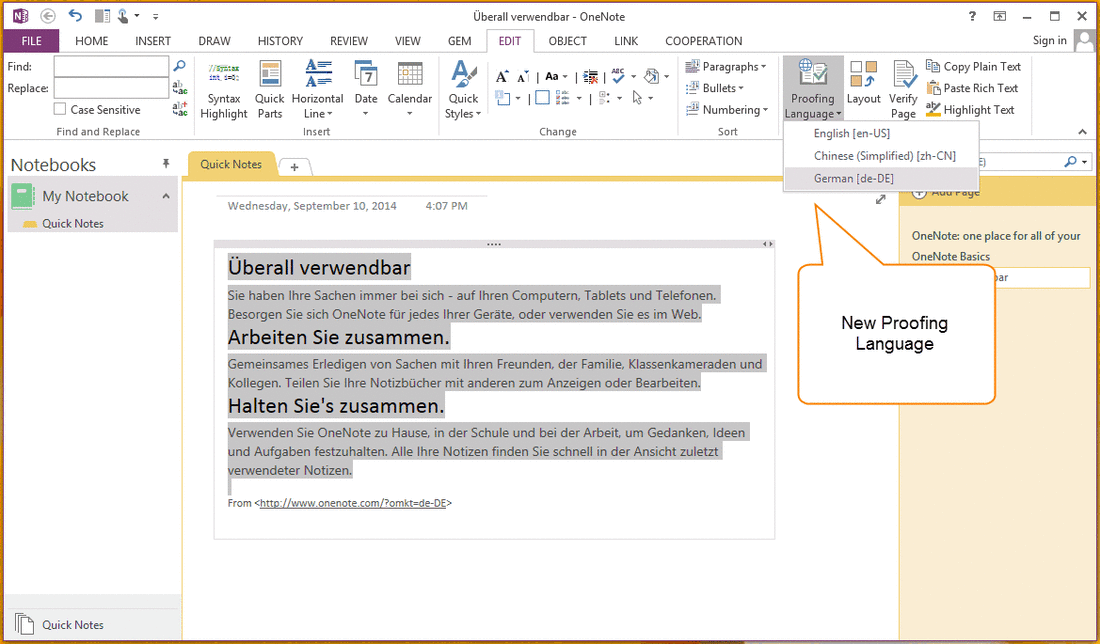This screenshot has width=1100, height=644.
Task: Open Quick Notes at bottom of Notebooks pane
Action: 72,624
